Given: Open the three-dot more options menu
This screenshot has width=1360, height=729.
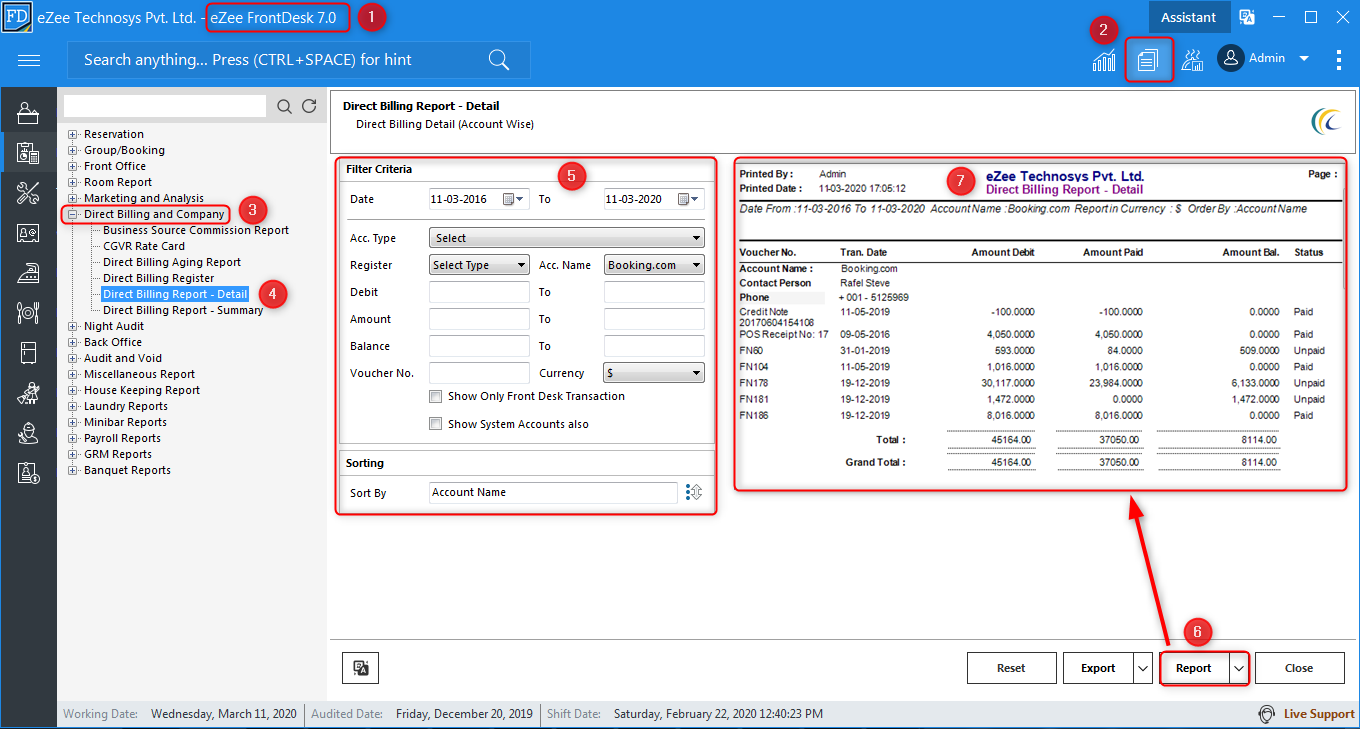Looking at the screenshot, I should point(1339,60).
